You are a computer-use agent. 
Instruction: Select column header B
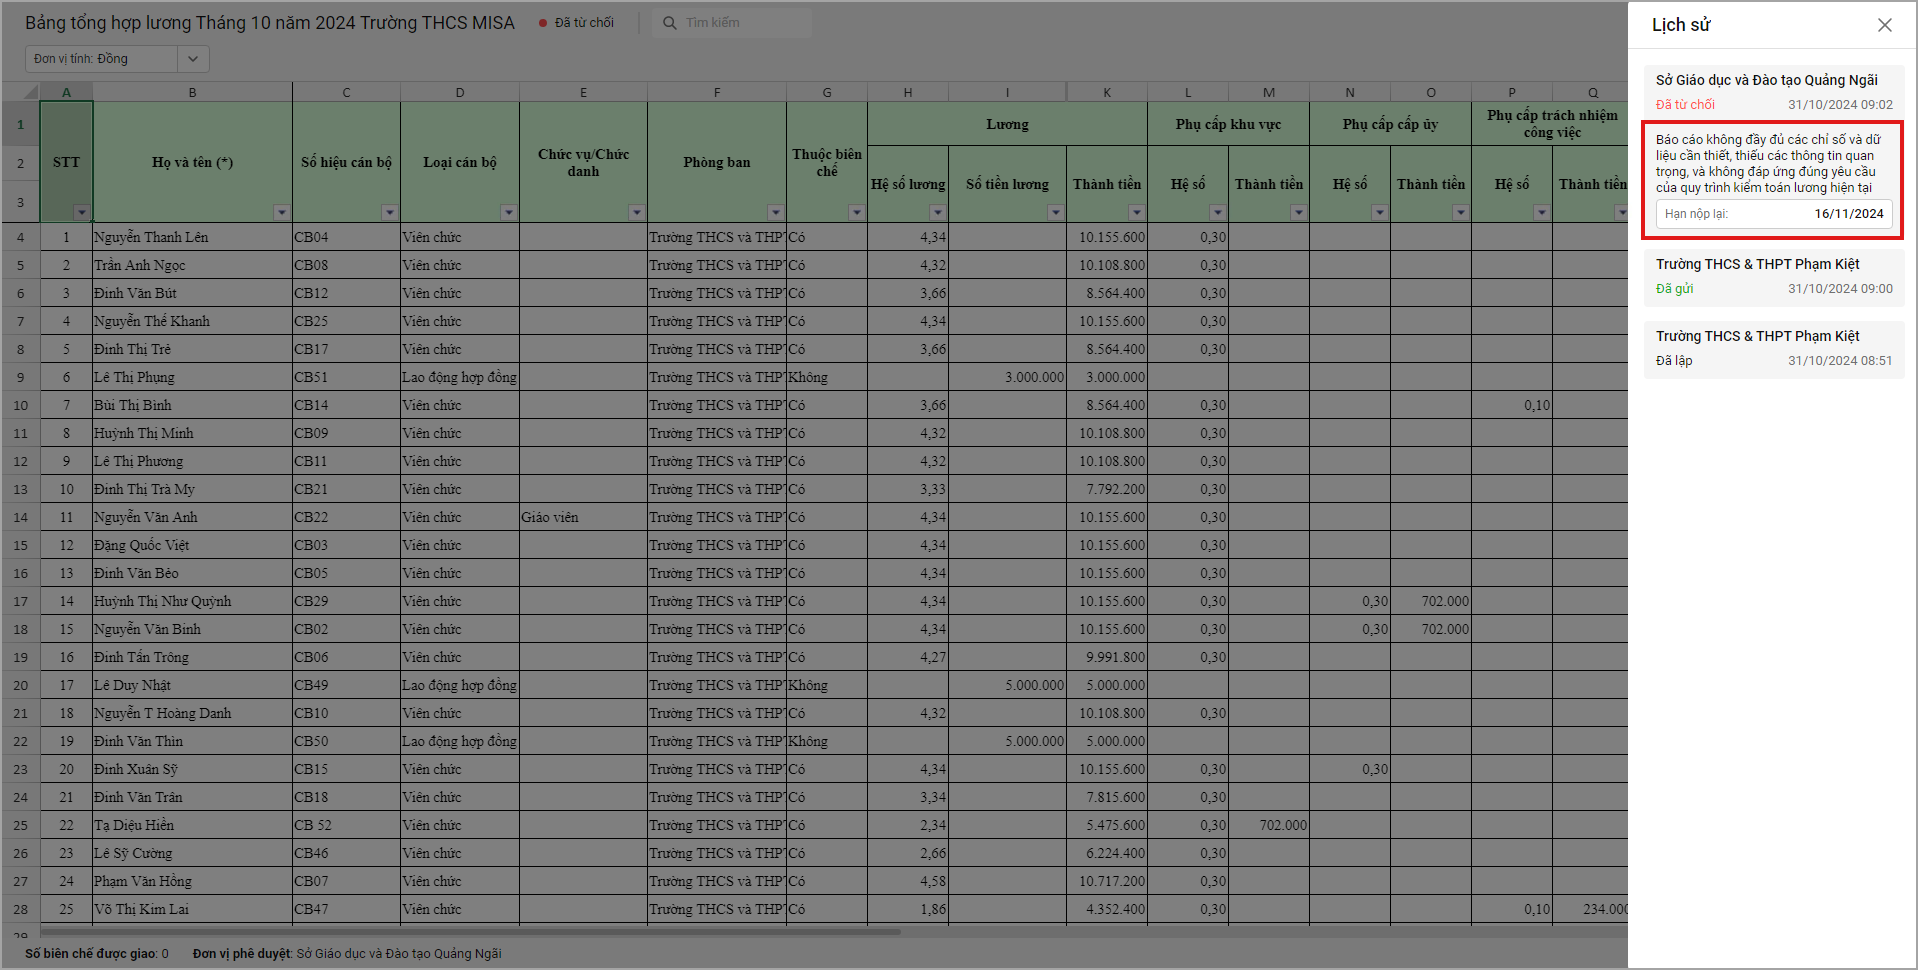[192, 92]
